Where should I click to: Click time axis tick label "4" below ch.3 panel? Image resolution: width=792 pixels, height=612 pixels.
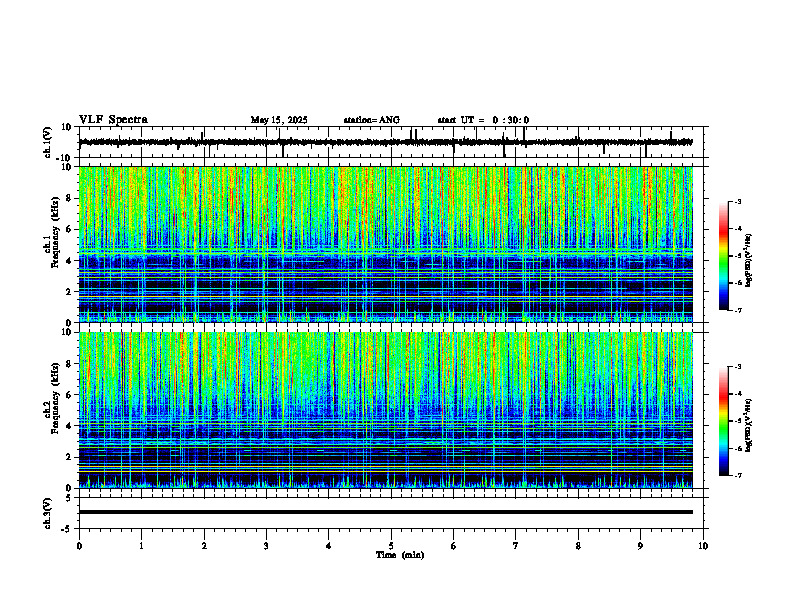329,546
